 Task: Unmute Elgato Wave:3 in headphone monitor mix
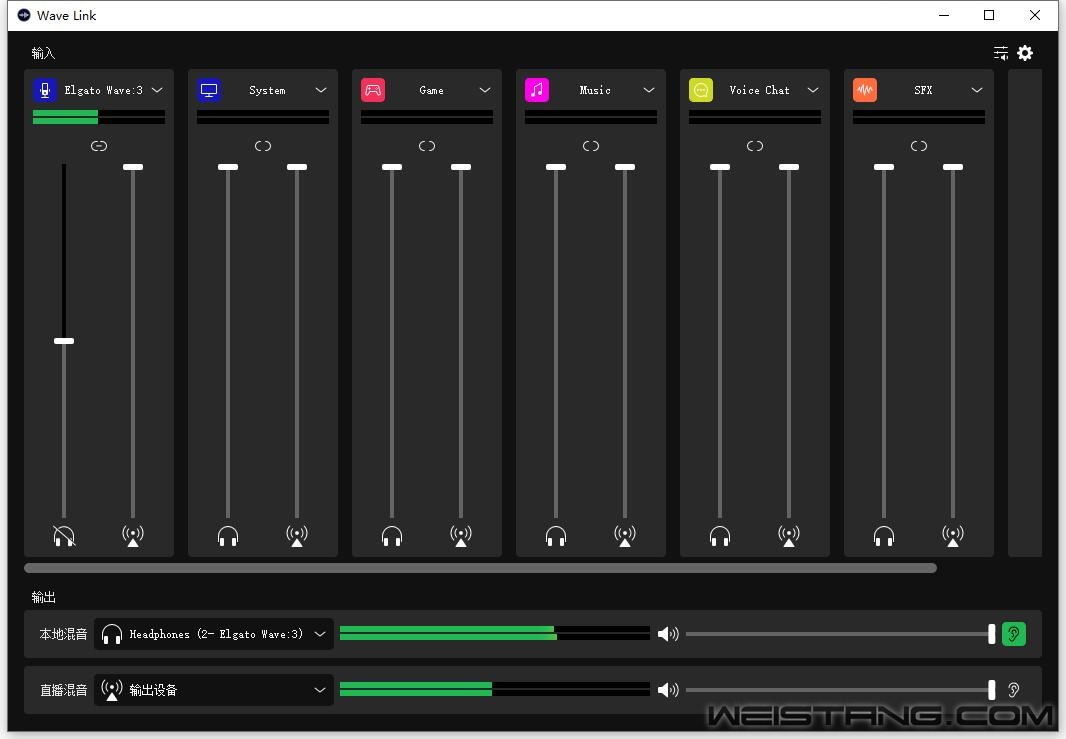[x=64, y=536]
